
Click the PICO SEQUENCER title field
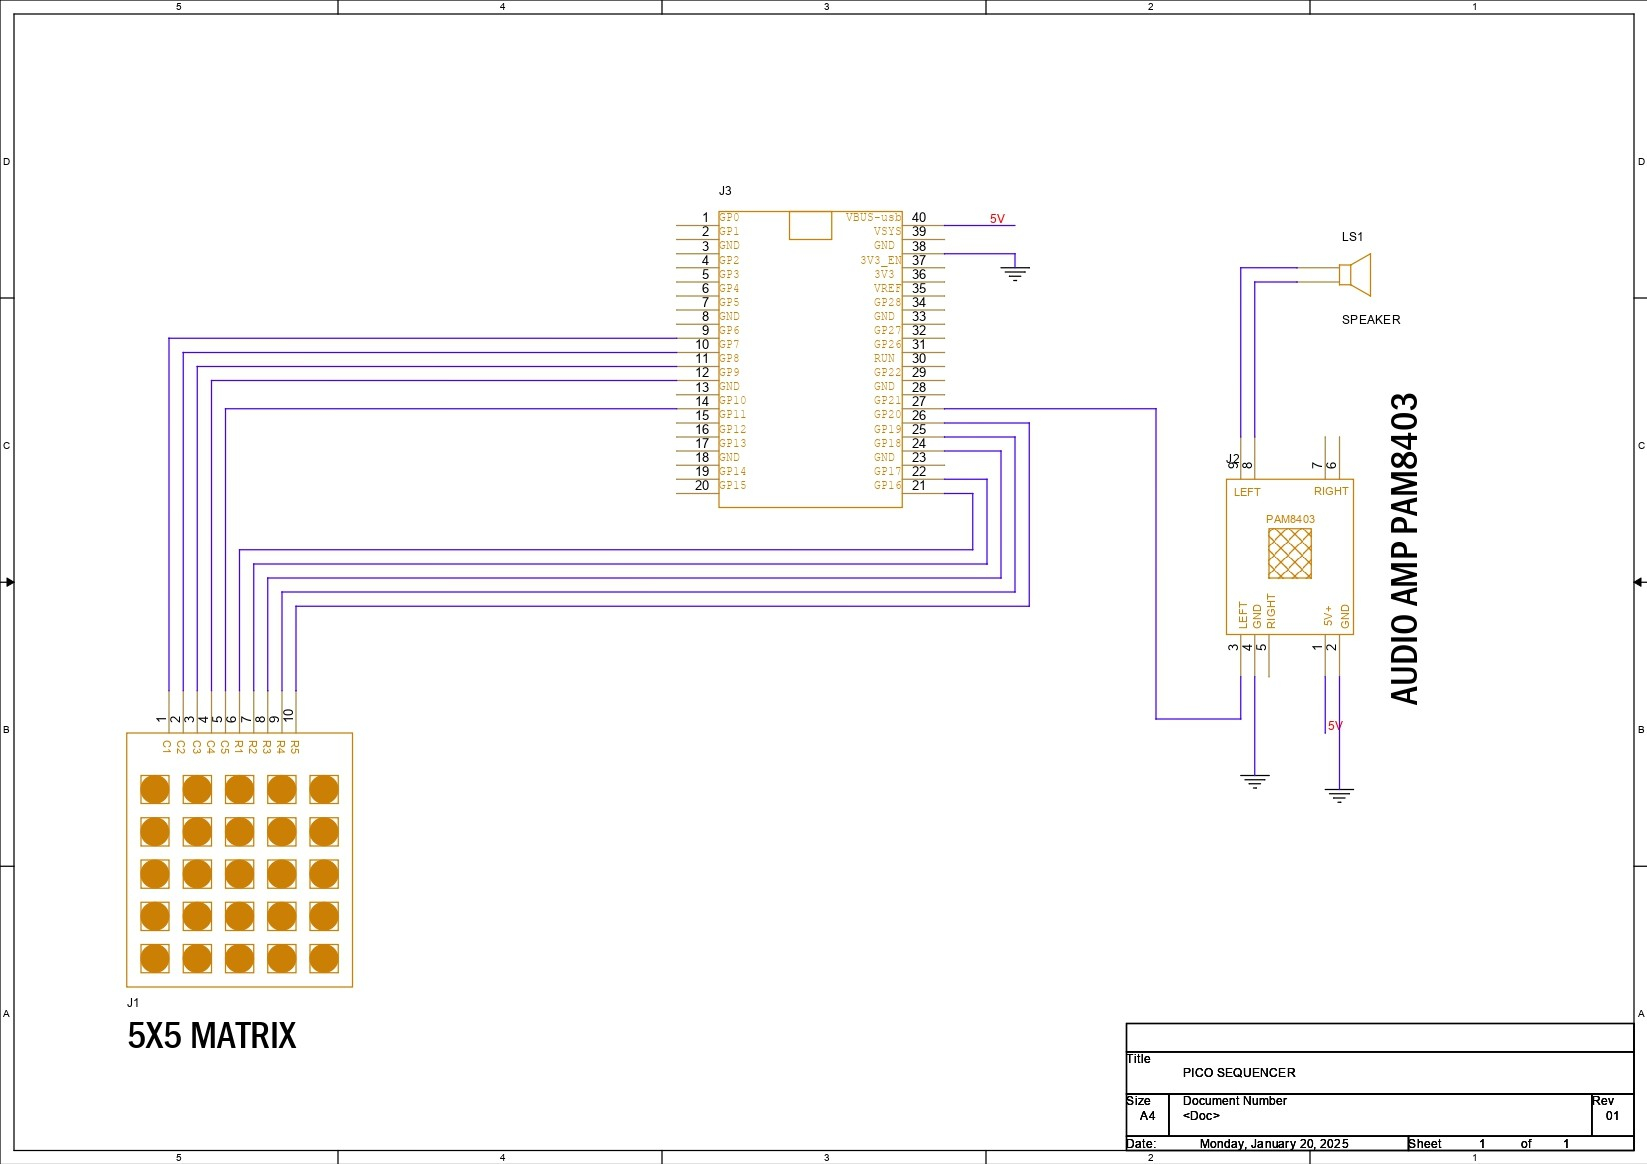pyautogui.click(x=1239, y=1072)
